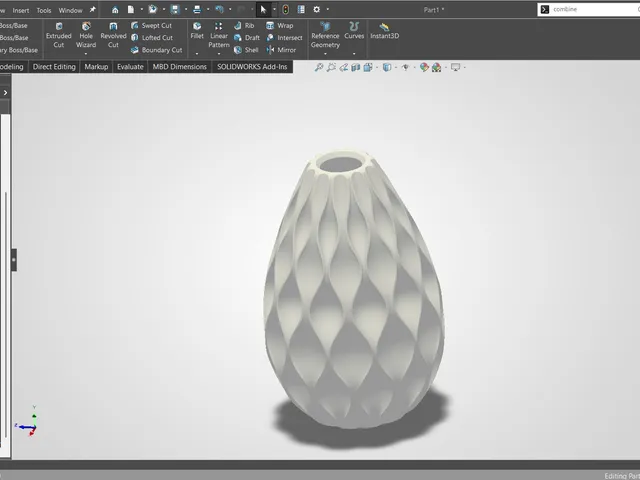Open the Curves tool

tap(354, 31)
